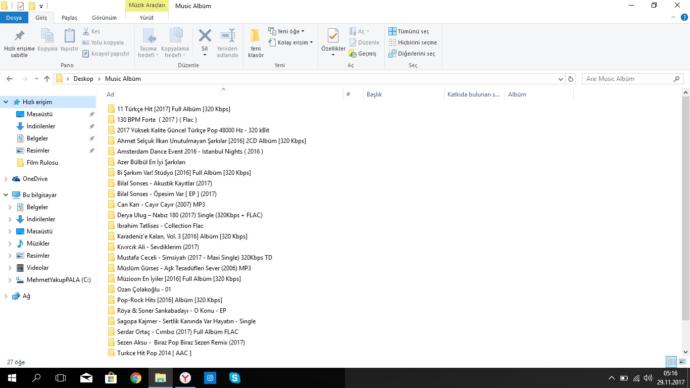Switch to large icons view in status bar
690x388 pixels.
coord(682,362)
